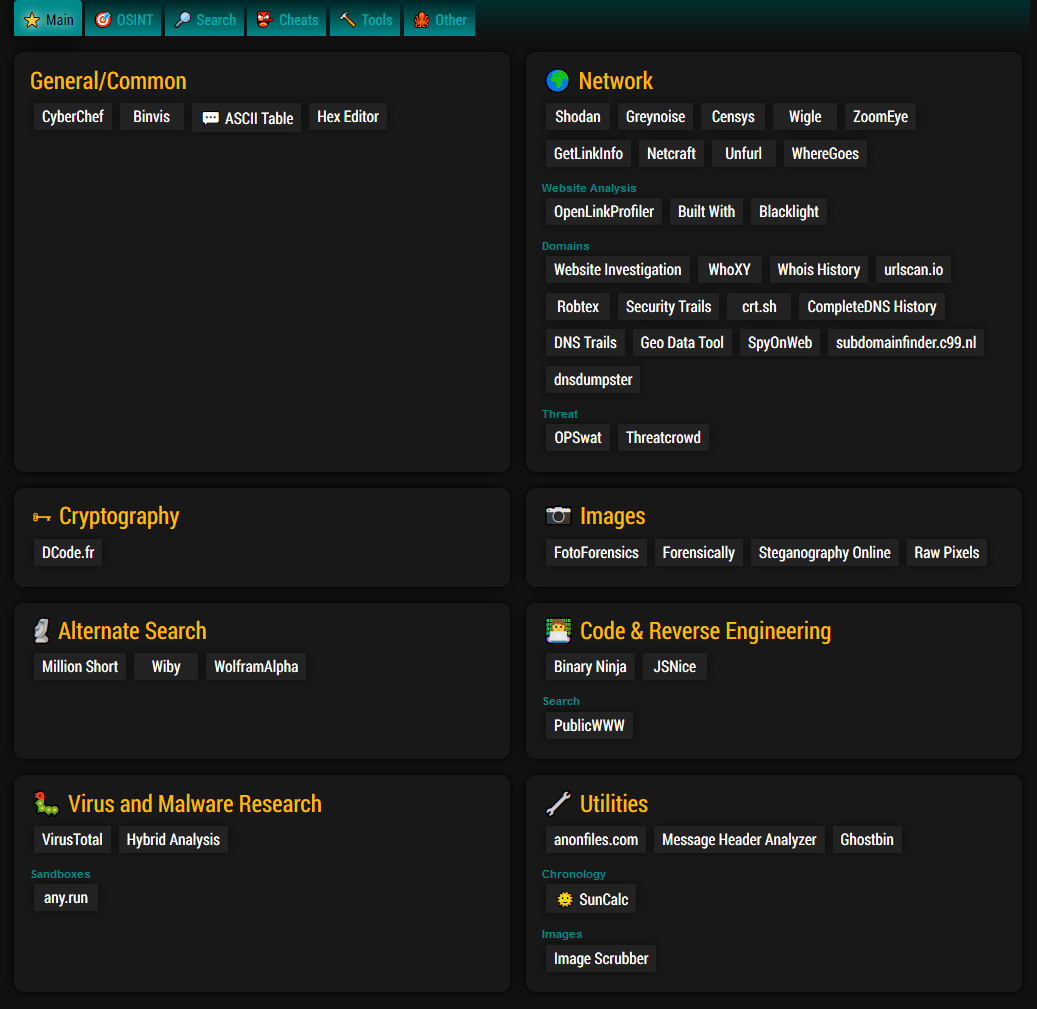This screenshot has height=1009, width=1037.
Task: Click the hacker icon beside Code & Reverse Engineering
Action: [558, 631]
